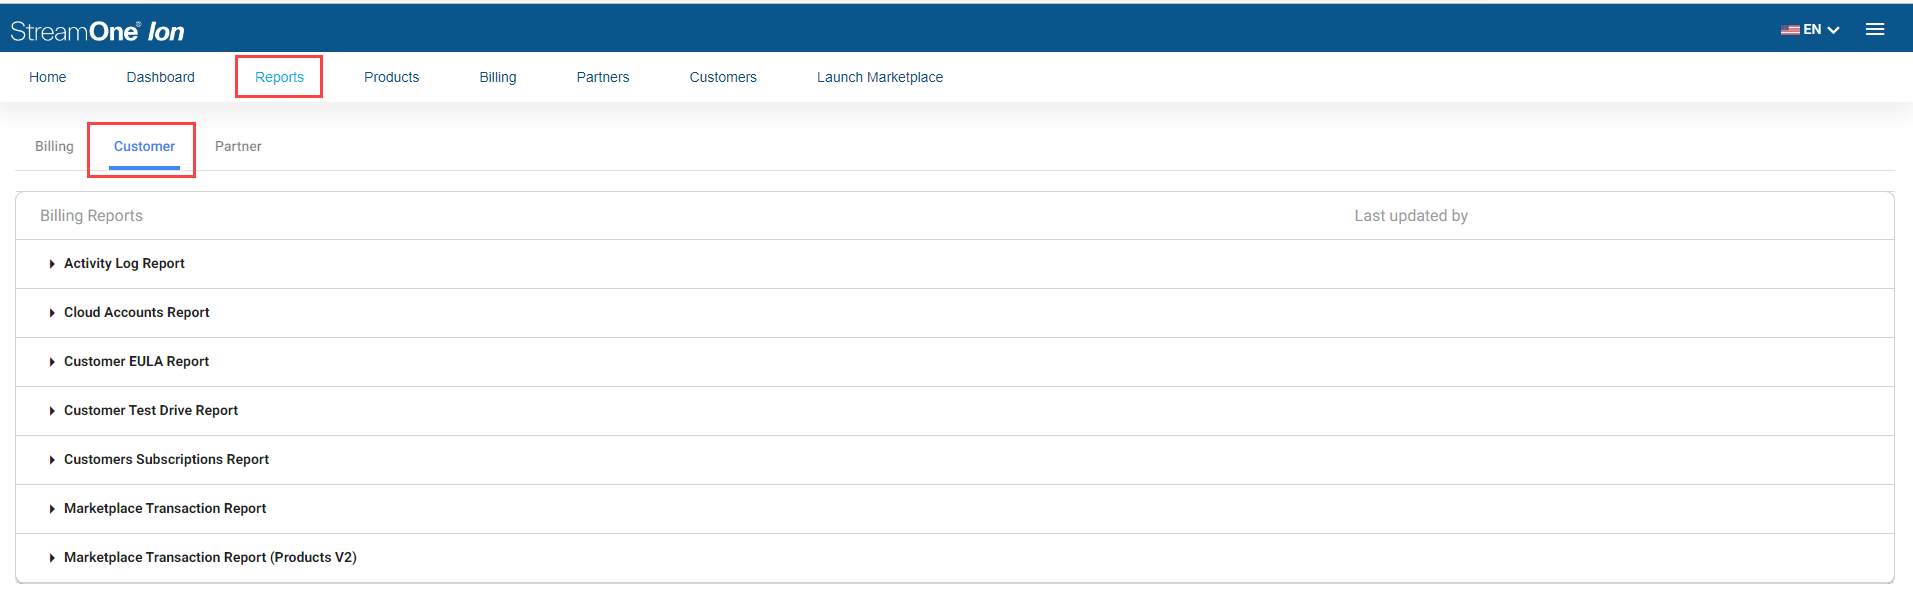Go to the Home menu item
The width and height of the screenshot is (1913, 613).
tap(48, 77)
